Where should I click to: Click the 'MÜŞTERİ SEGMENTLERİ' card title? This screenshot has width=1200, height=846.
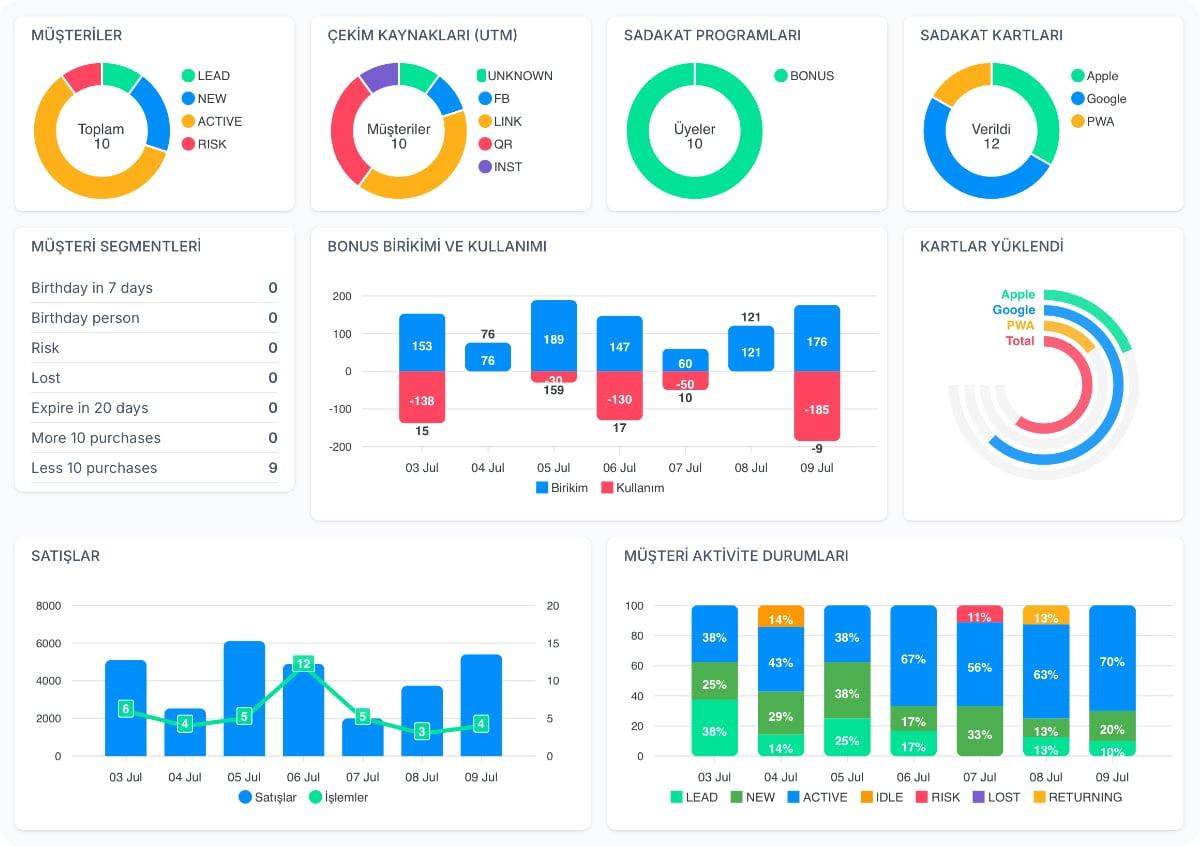click(116, 246)
